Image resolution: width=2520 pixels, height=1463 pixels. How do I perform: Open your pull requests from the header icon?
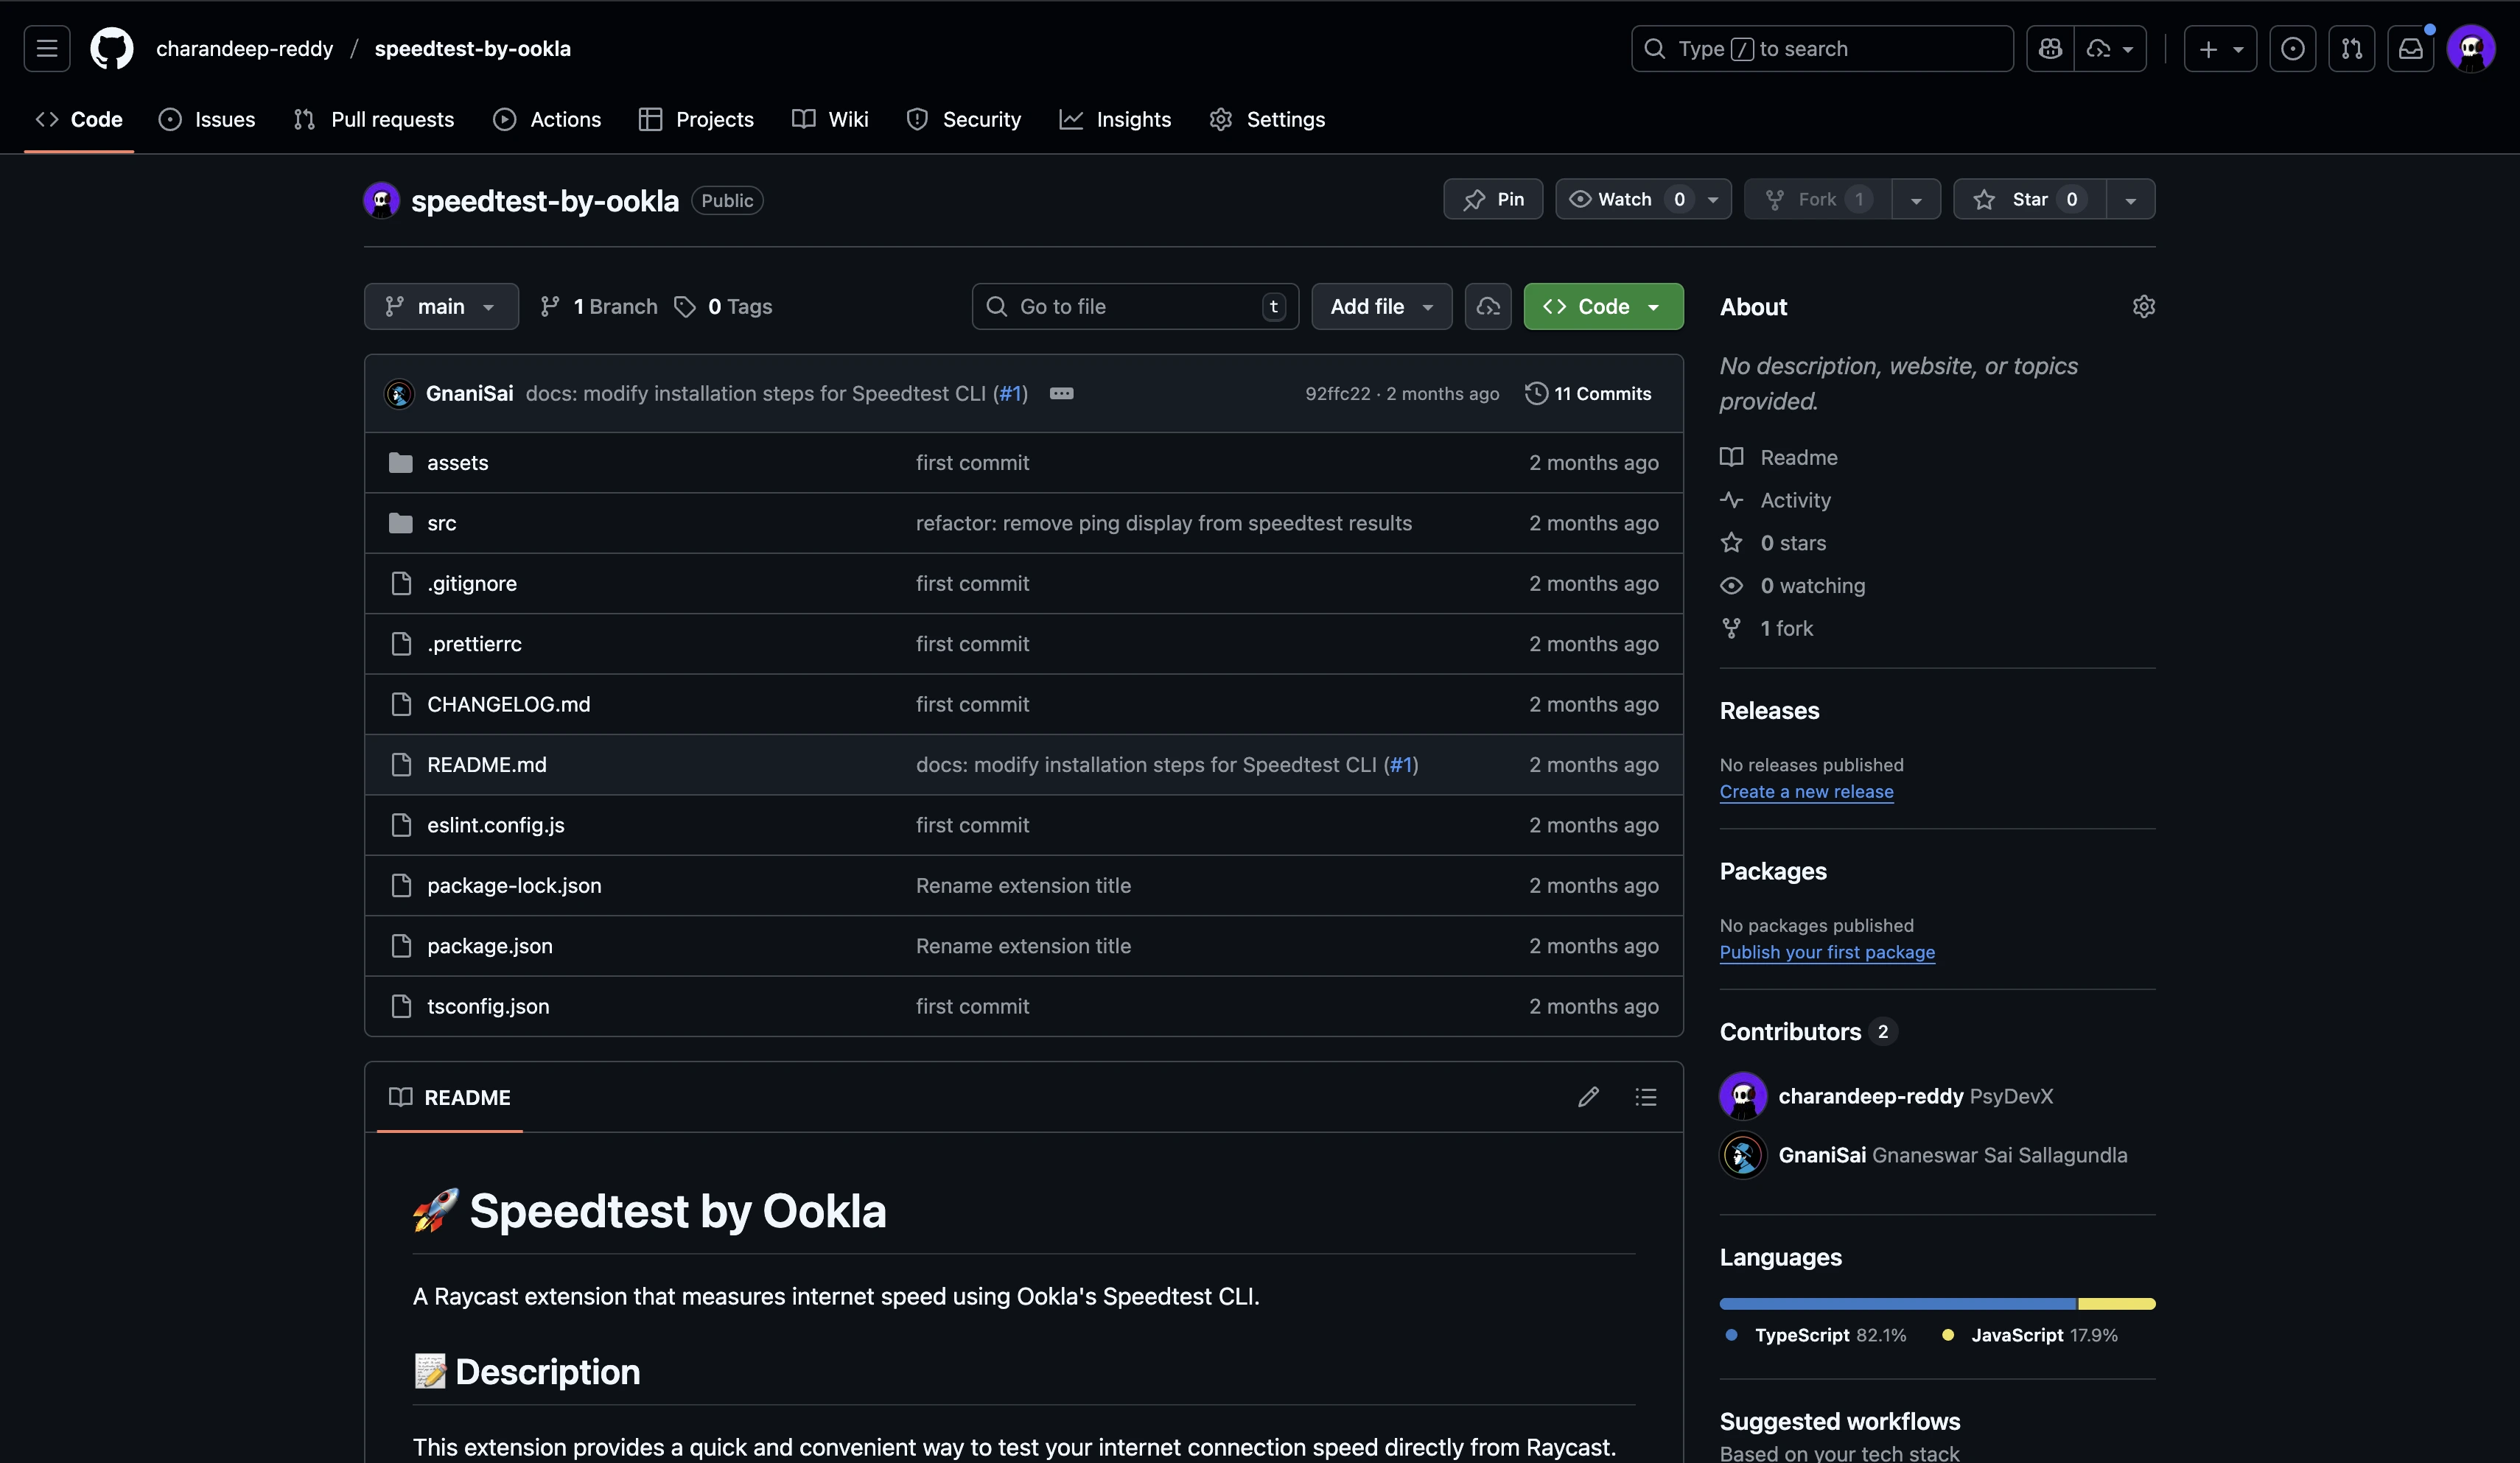pos(2353,48)
